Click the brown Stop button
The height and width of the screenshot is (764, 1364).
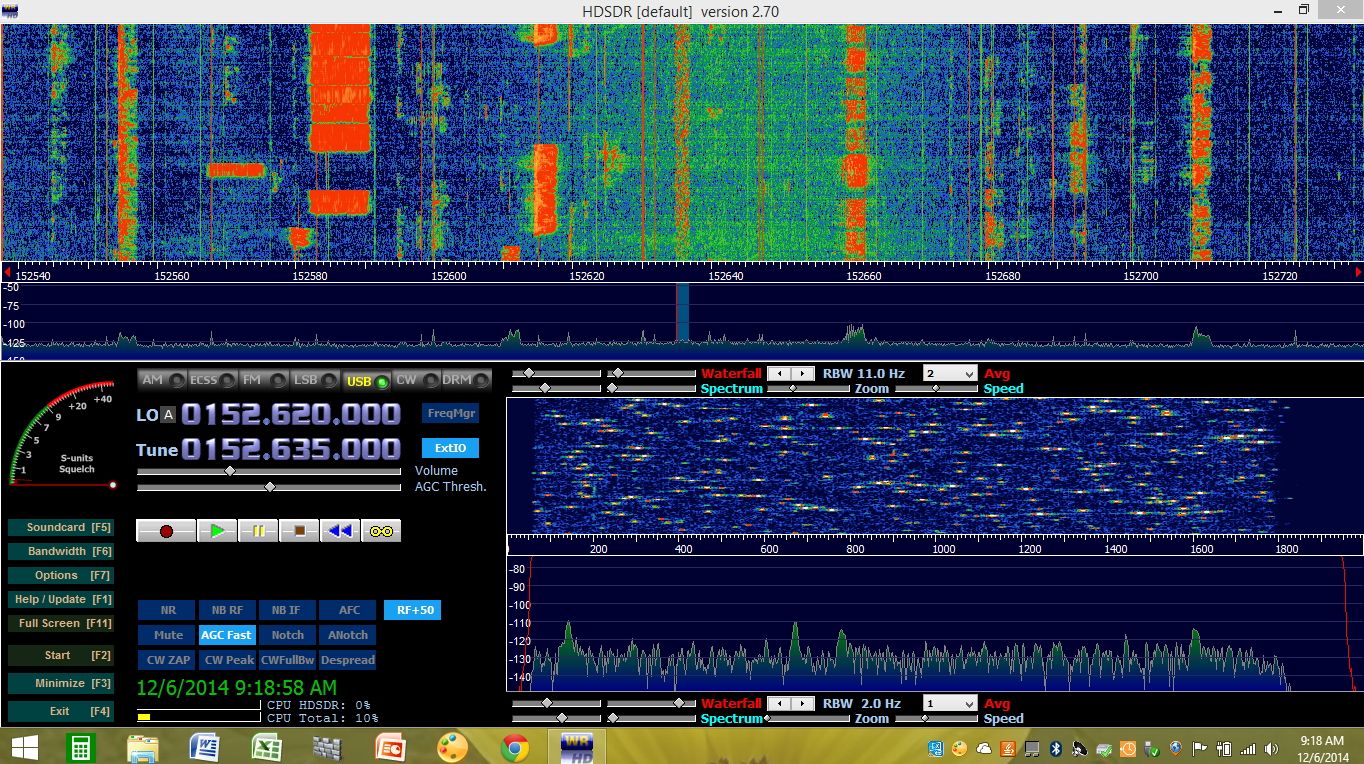pyautogui.click(x=299, y=531)
